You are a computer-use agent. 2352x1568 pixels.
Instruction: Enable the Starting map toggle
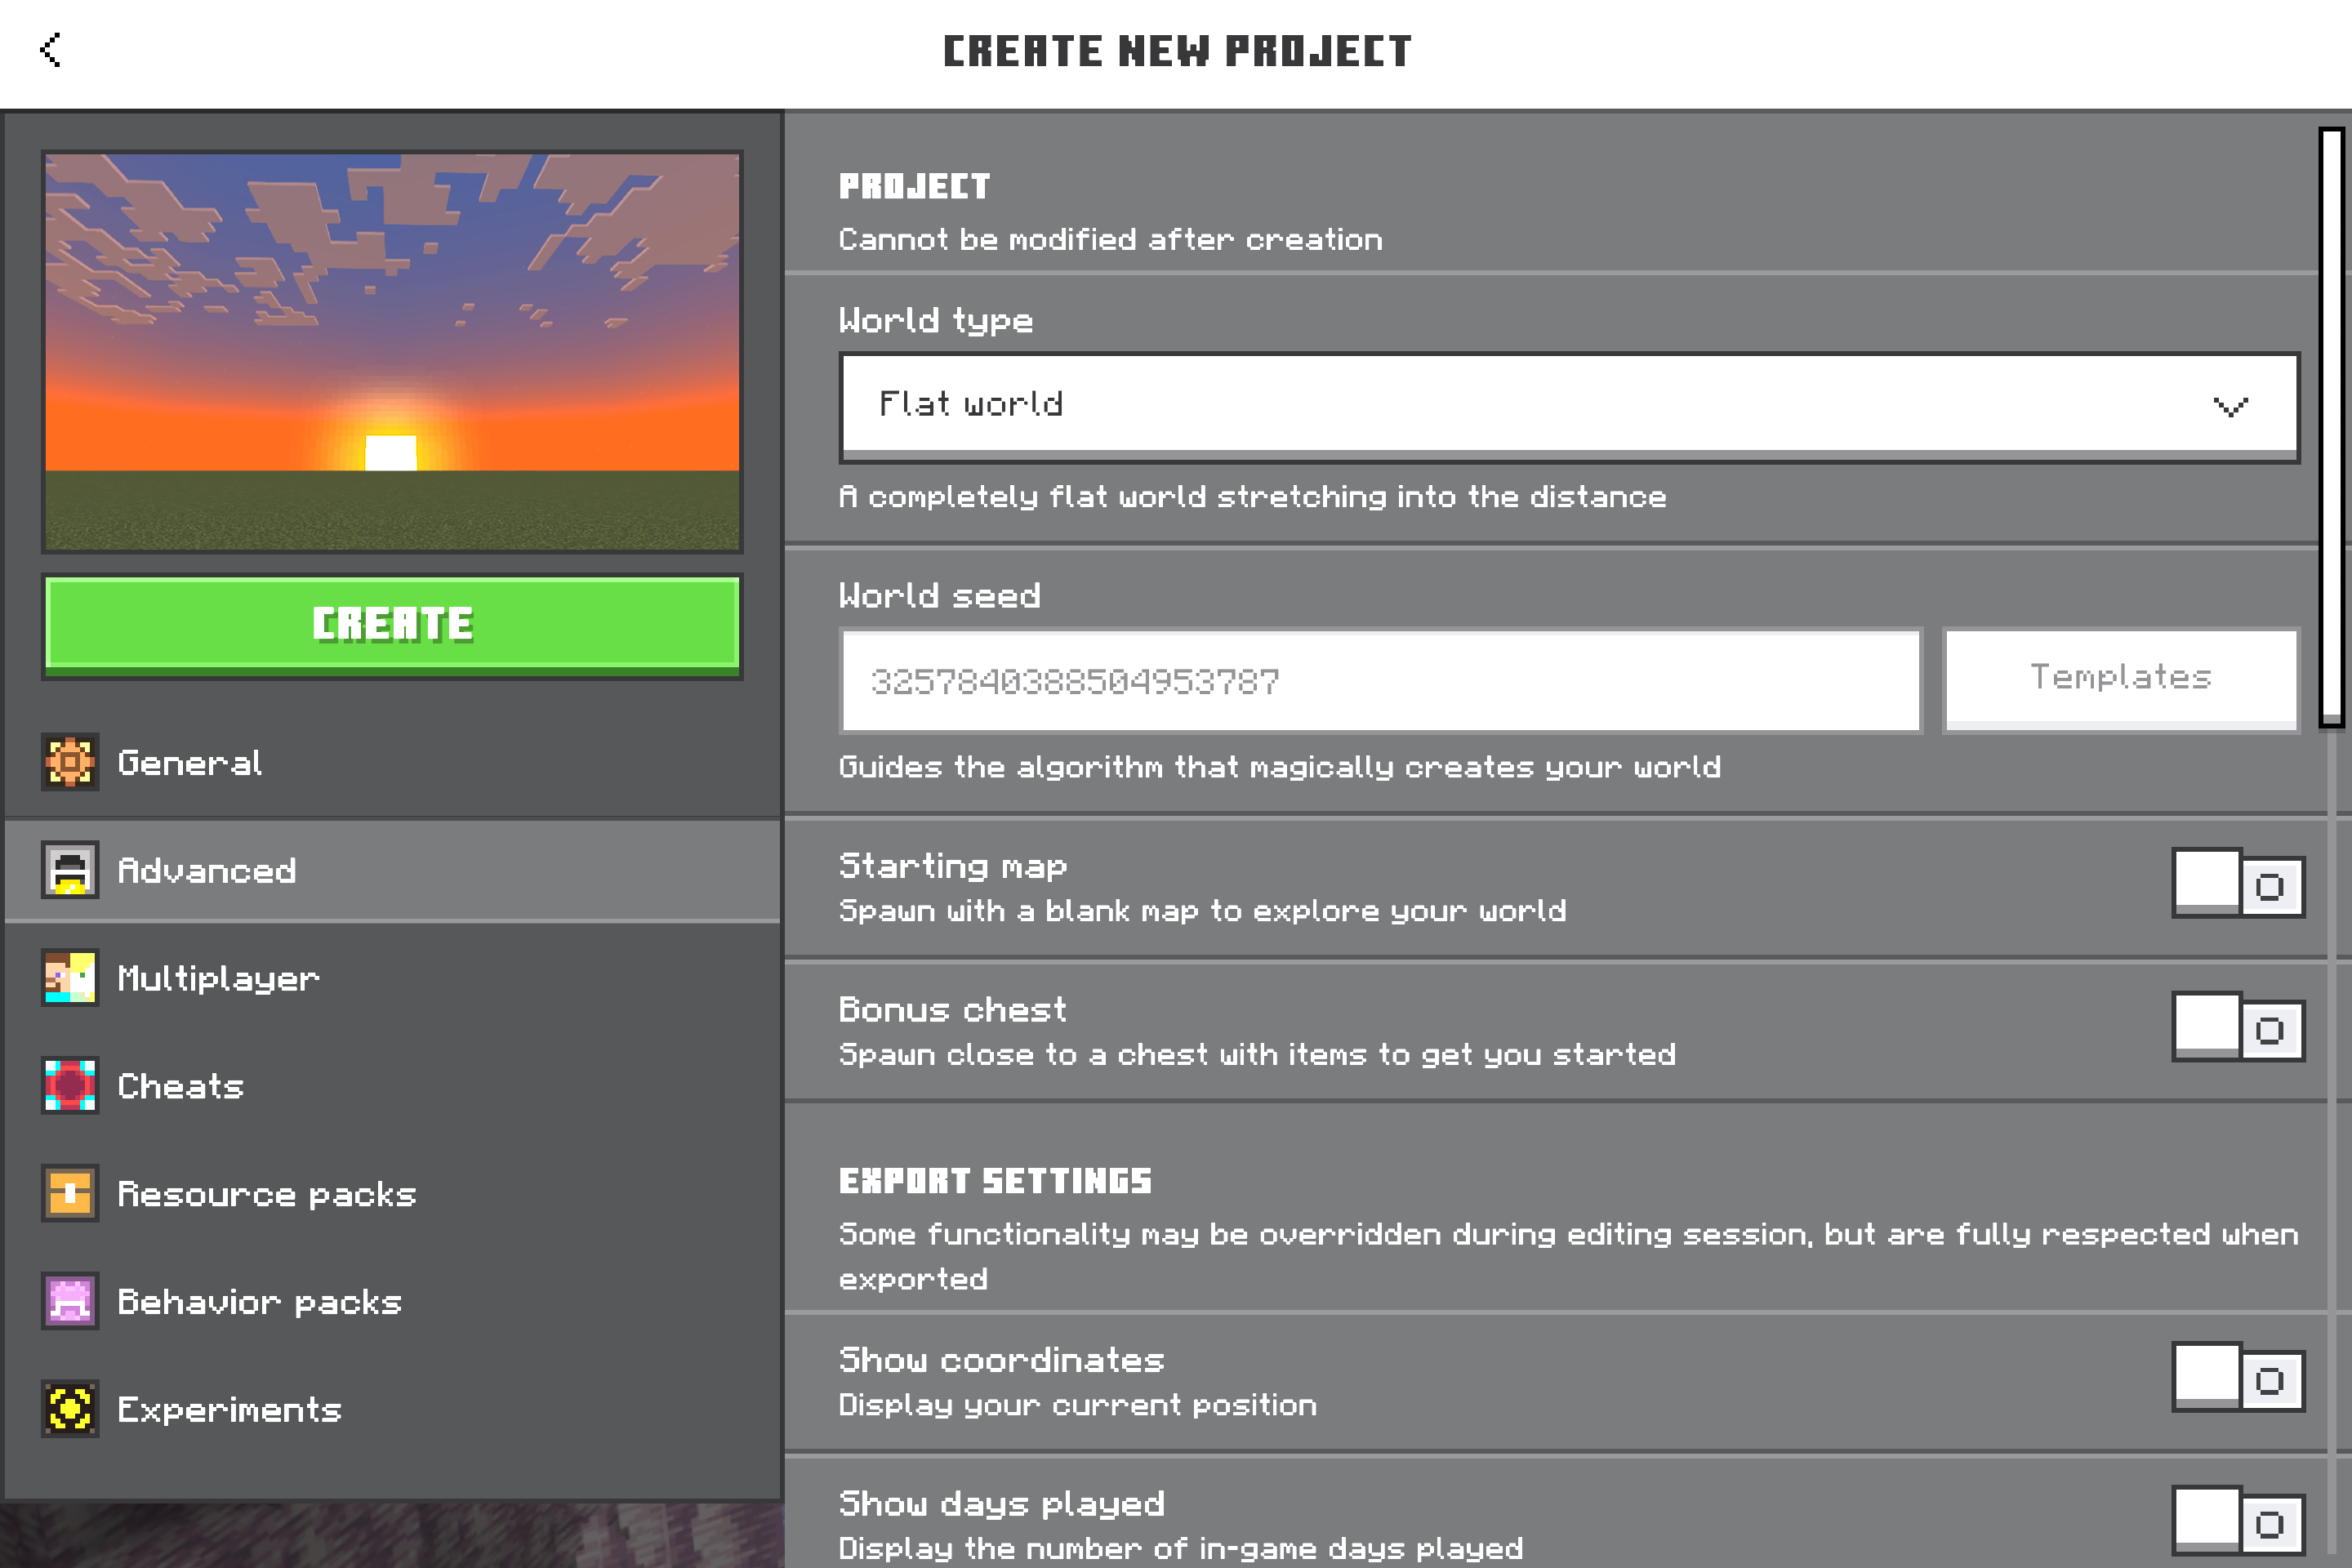coord(2238,885)
